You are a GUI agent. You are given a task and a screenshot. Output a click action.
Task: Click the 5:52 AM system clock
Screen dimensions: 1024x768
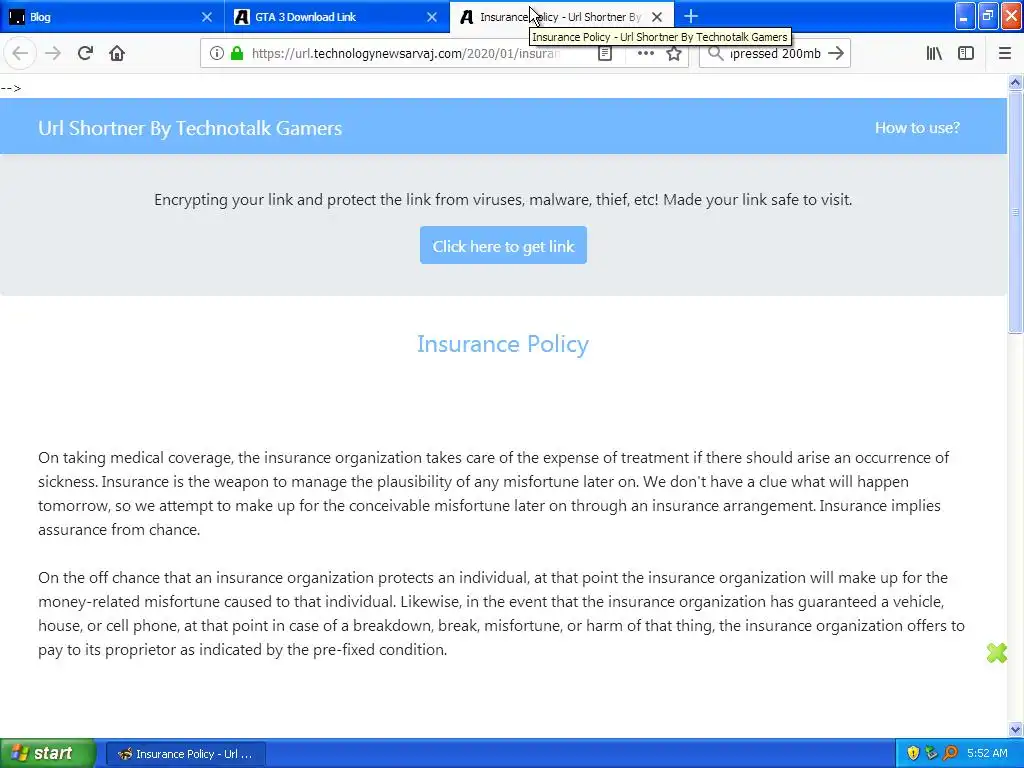pyautogui.click(x=987, y=754)
